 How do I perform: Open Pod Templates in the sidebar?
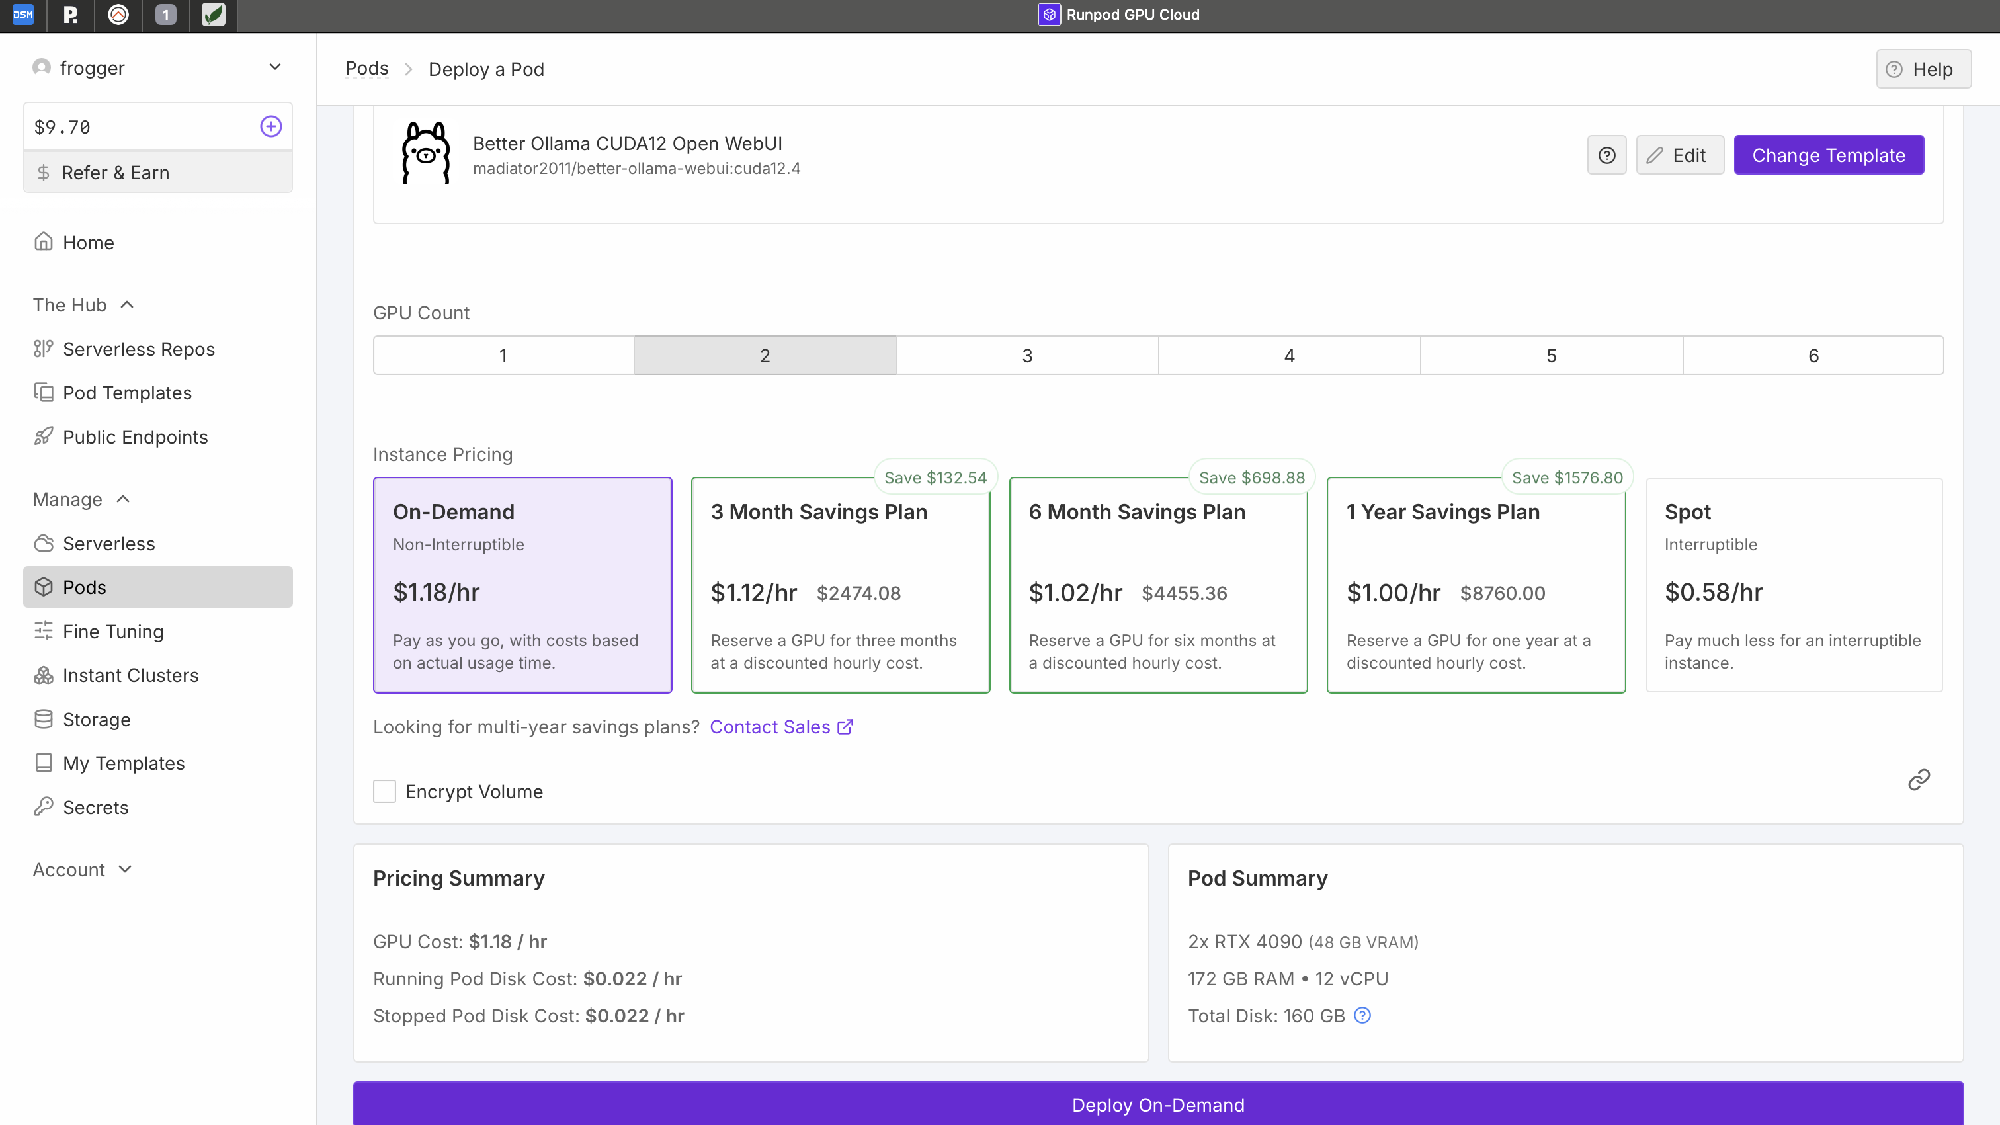pos(127,393)
